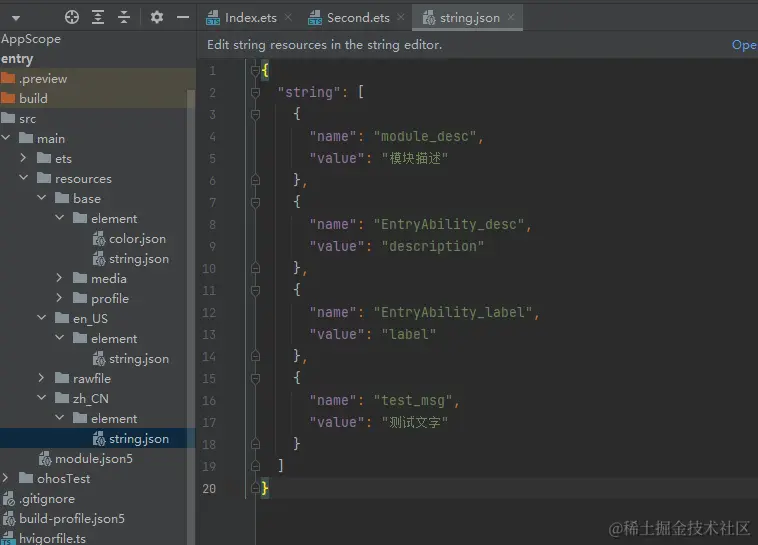Open string.json under base element

click(139, 259)
